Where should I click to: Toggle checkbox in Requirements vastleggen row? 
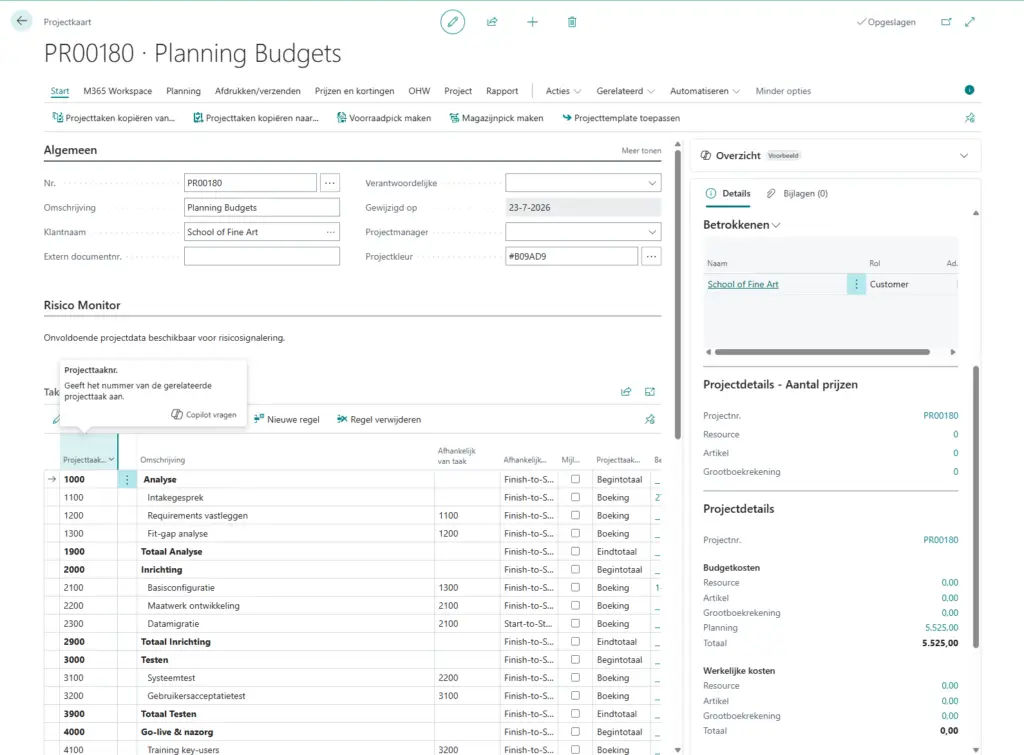575,515
